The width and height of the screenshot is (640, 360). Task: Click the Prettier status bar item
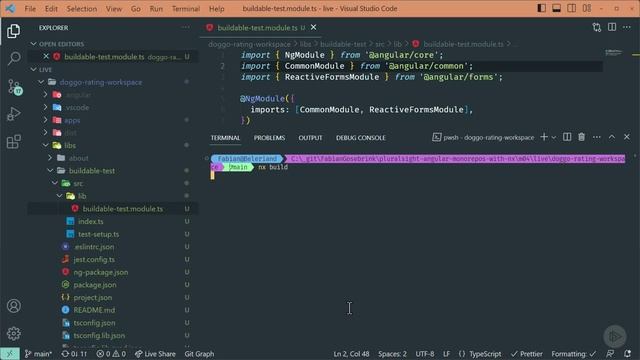[x=527, y=354]
